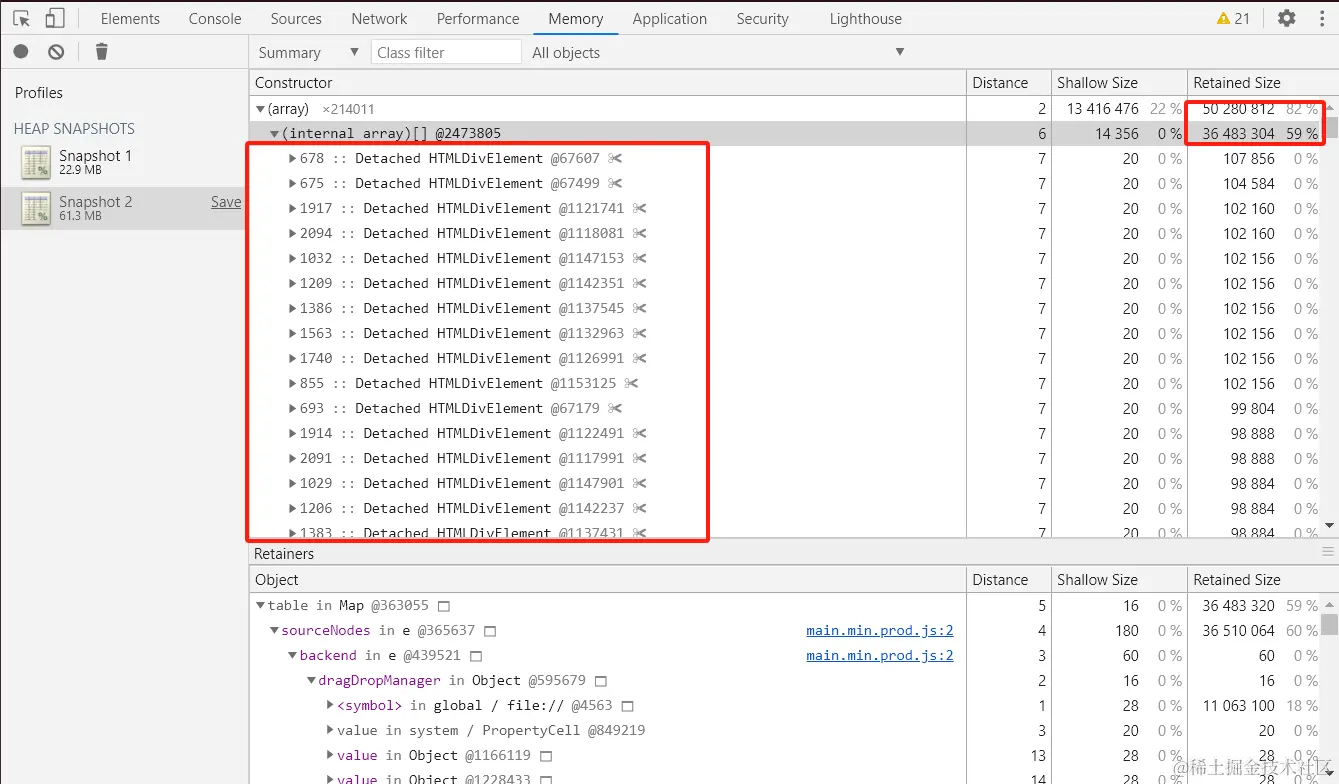Click the scissors icon beside Detached HTMLDivElement @1147153
The image size is (1339, 784).
(x=639, y=258)
